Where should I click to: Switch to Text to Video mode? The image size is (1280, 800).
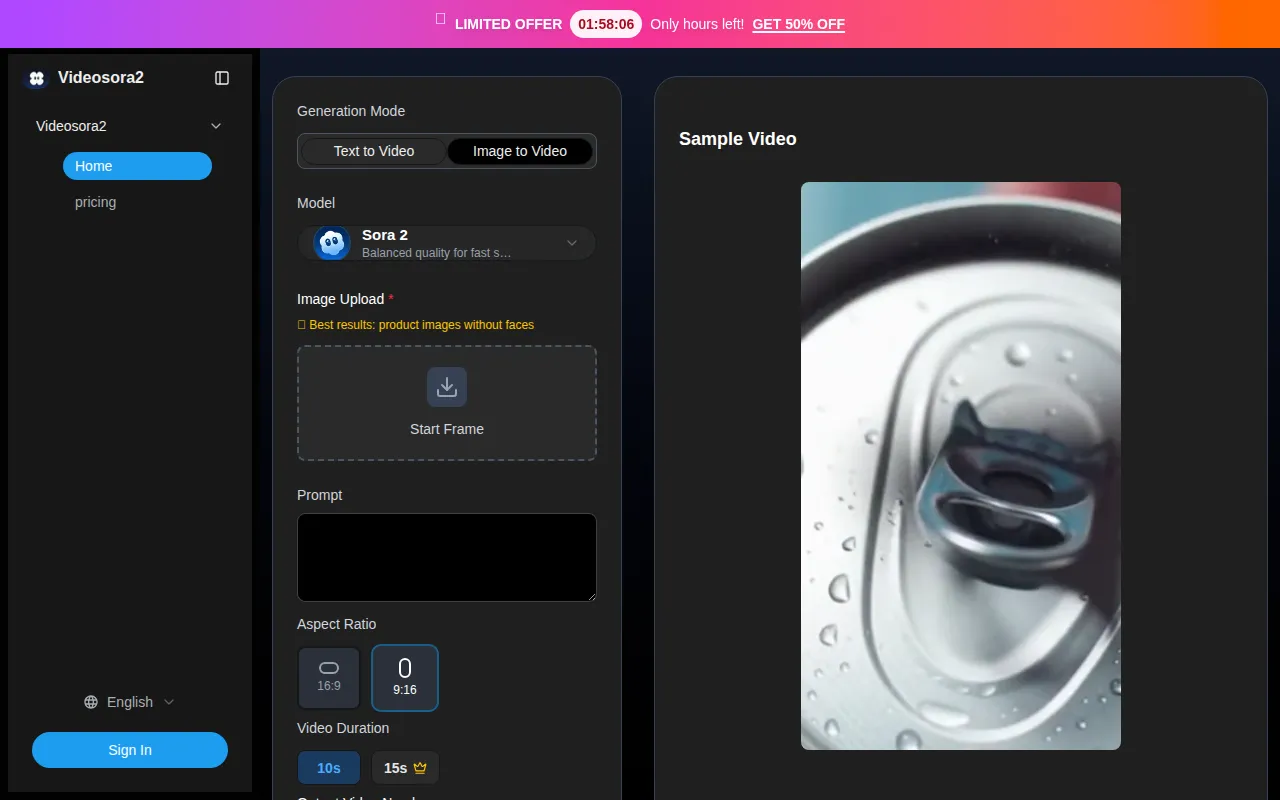(x=374, y=151)
